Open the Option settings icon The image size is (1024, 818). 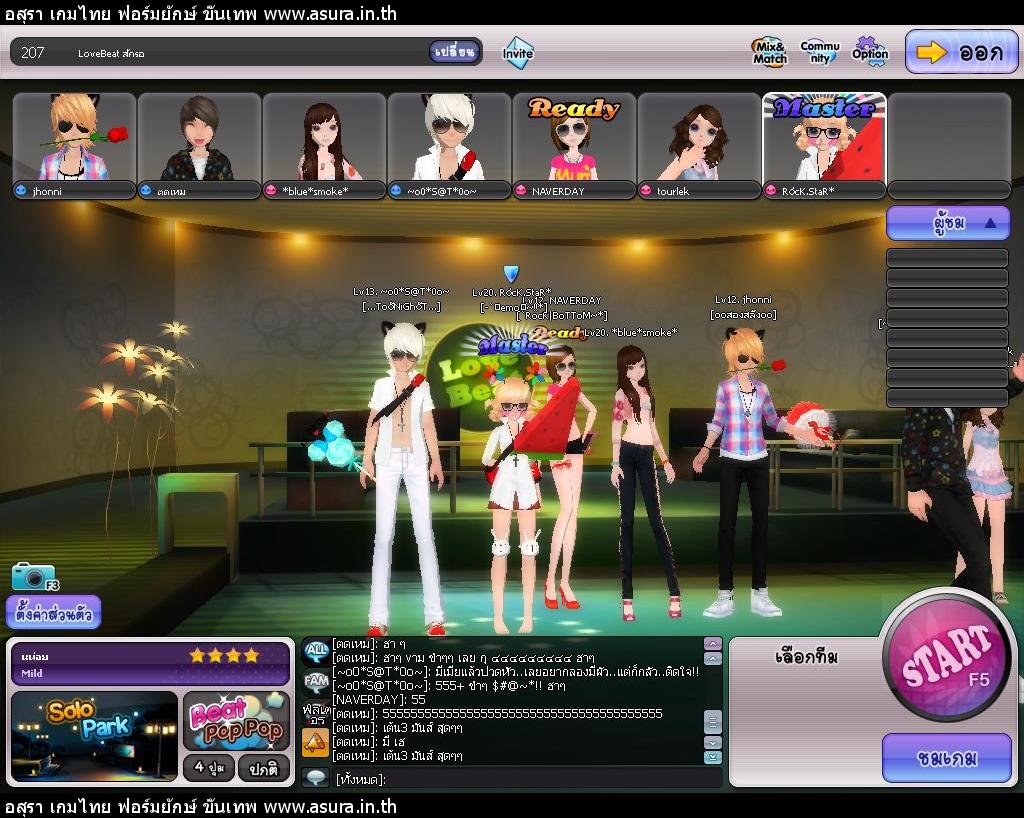click(870, 52)
